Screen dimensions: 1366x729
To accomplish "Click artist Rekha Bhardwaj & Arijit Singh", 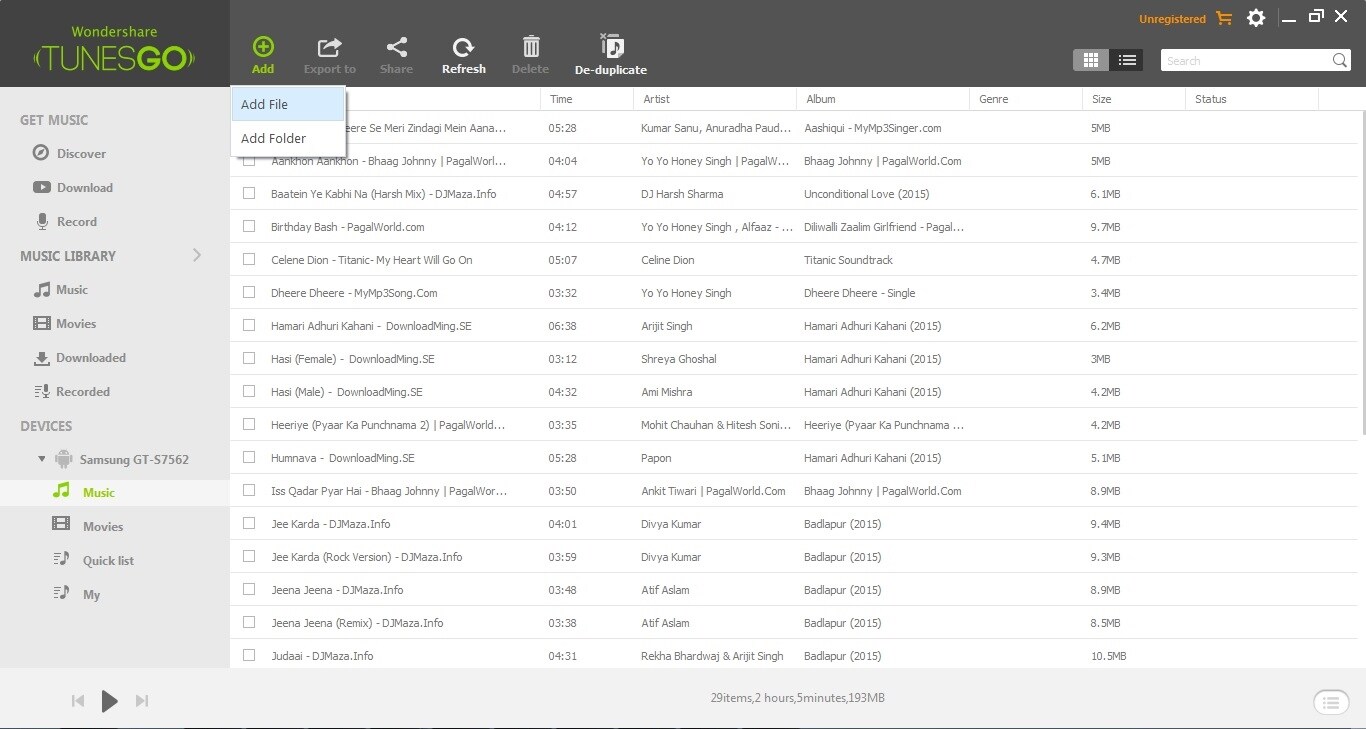I will [x=712, y=656].
